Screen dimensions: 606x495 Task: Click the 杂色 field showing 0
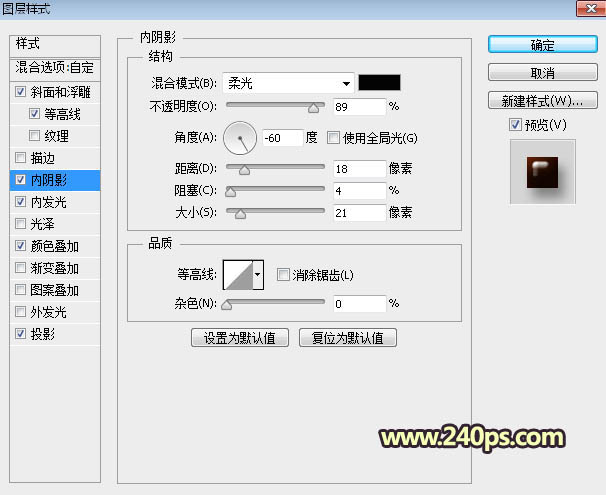click(x=359, y=304)
